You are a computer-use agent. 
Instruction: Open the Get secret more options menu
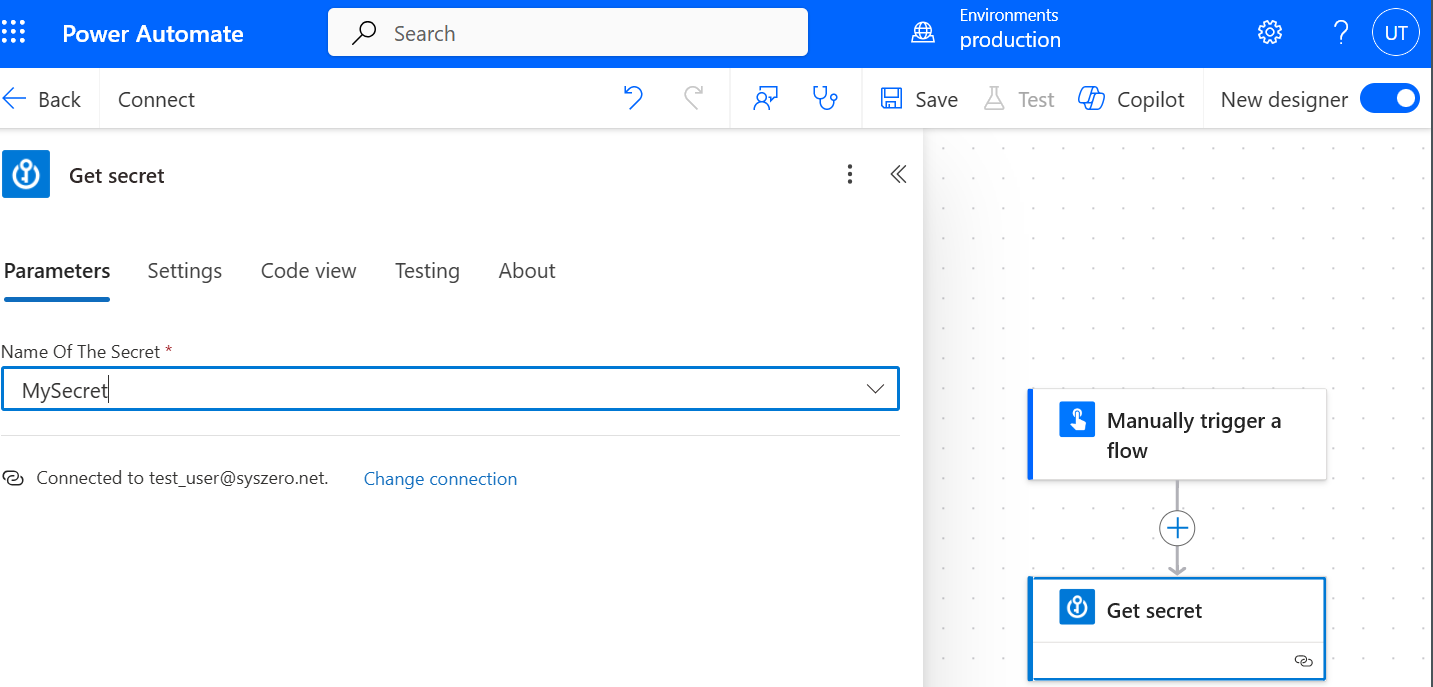850,175
